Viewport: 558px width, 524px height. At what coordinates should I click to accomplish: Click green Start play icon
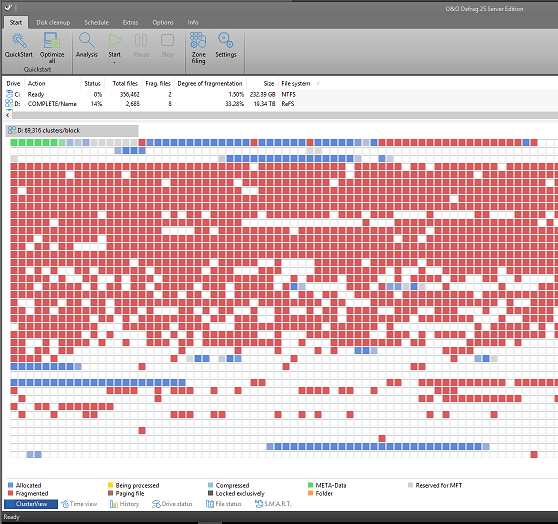[x=115, y=40]
